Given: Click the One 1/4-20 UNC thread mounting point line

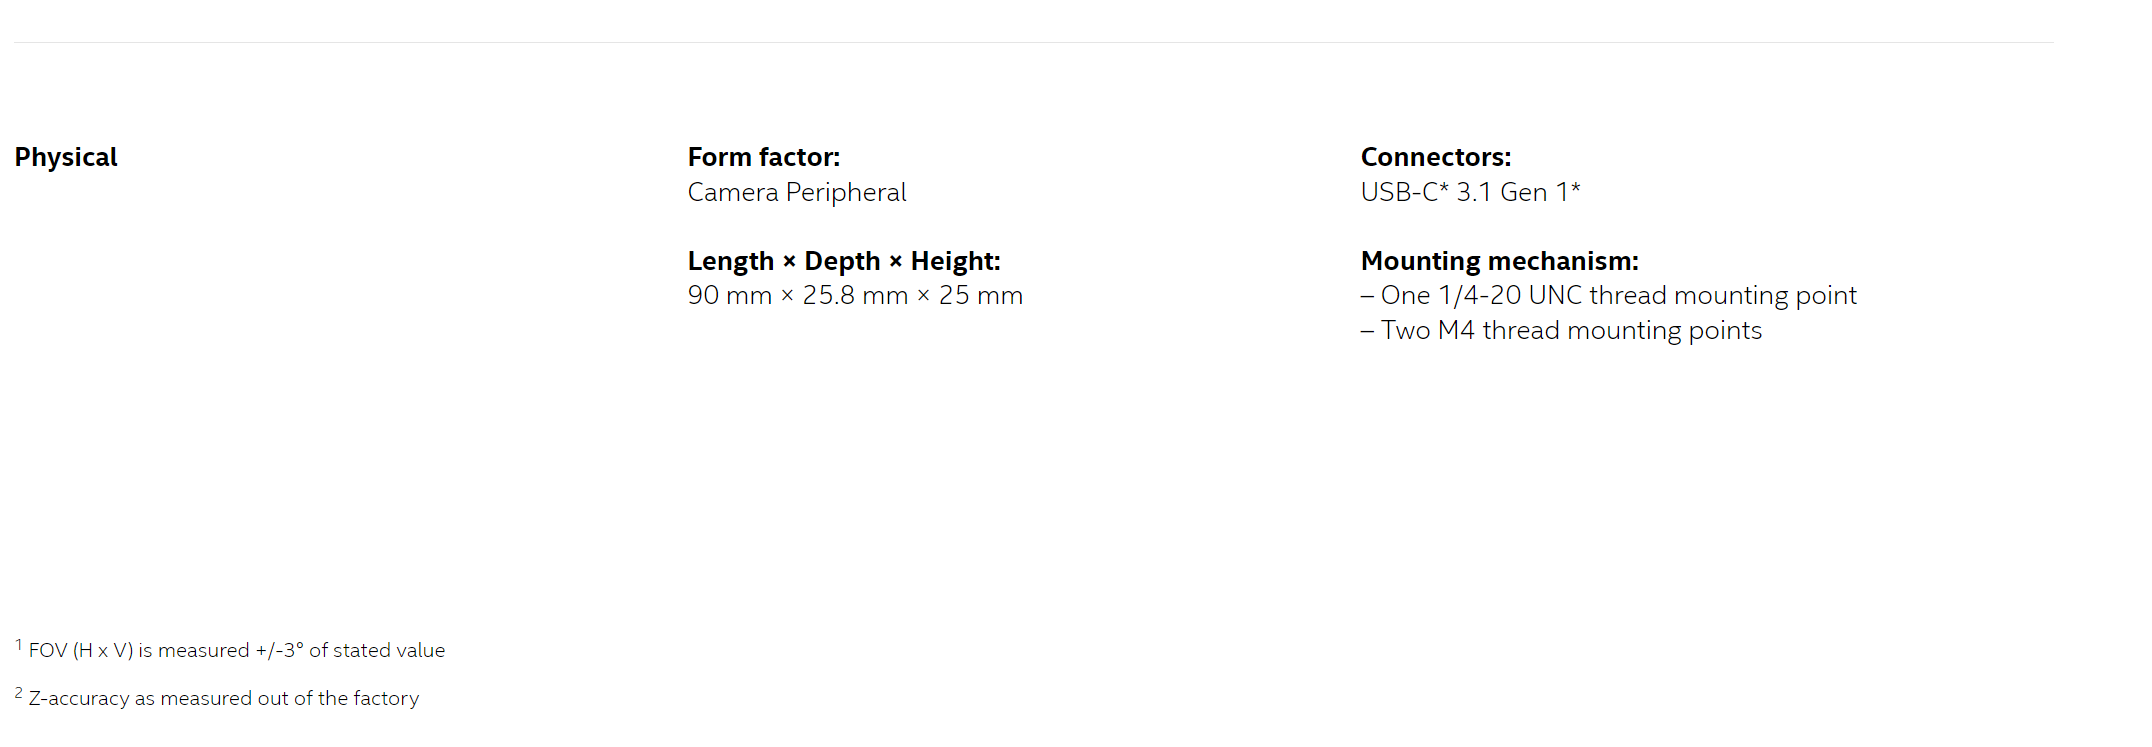Looking at the screenshot, I should pyautogui.click(x=1609, y=296).
